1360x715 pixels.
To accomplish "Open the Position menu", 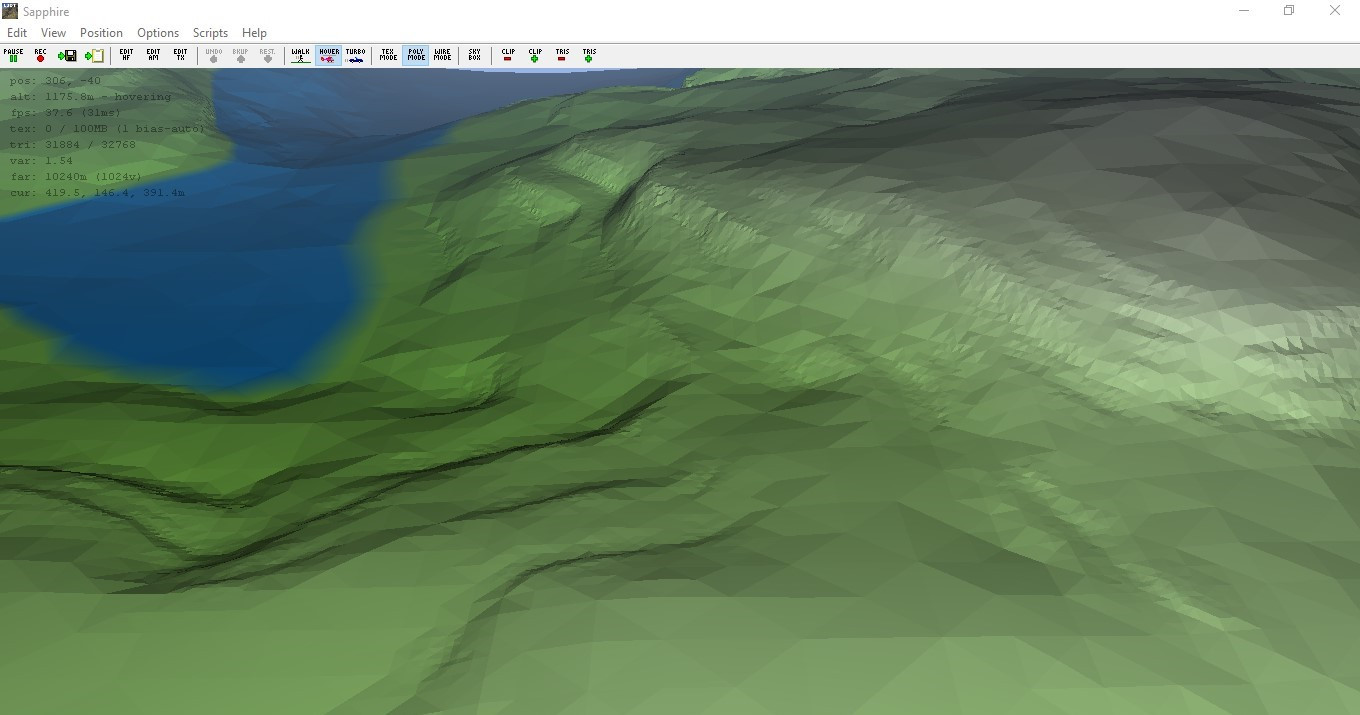I will point(101,33).
